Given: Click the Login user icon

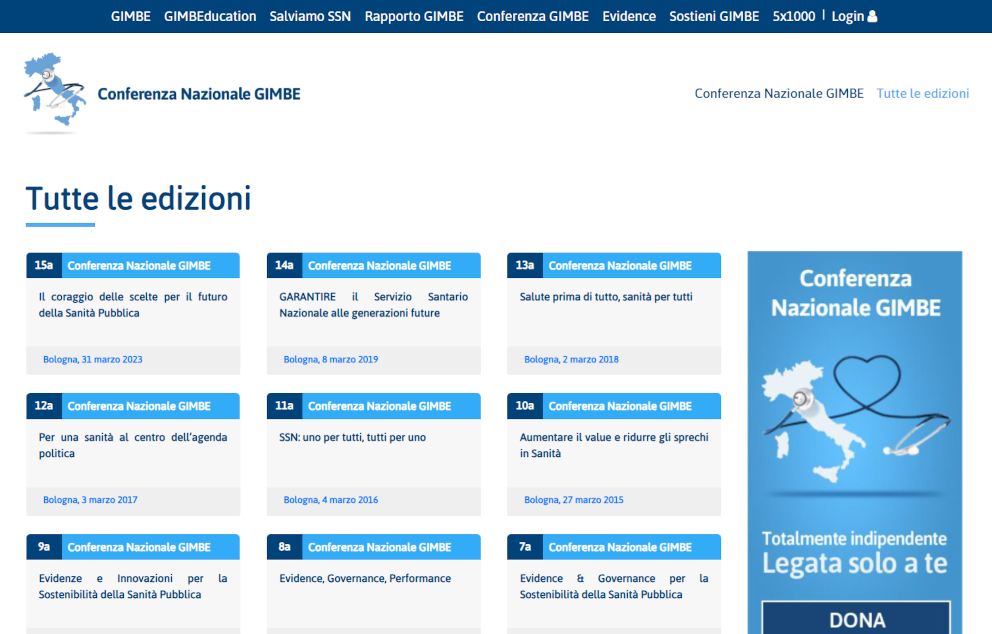Looking at the screenshot, I should click(872, 16).
